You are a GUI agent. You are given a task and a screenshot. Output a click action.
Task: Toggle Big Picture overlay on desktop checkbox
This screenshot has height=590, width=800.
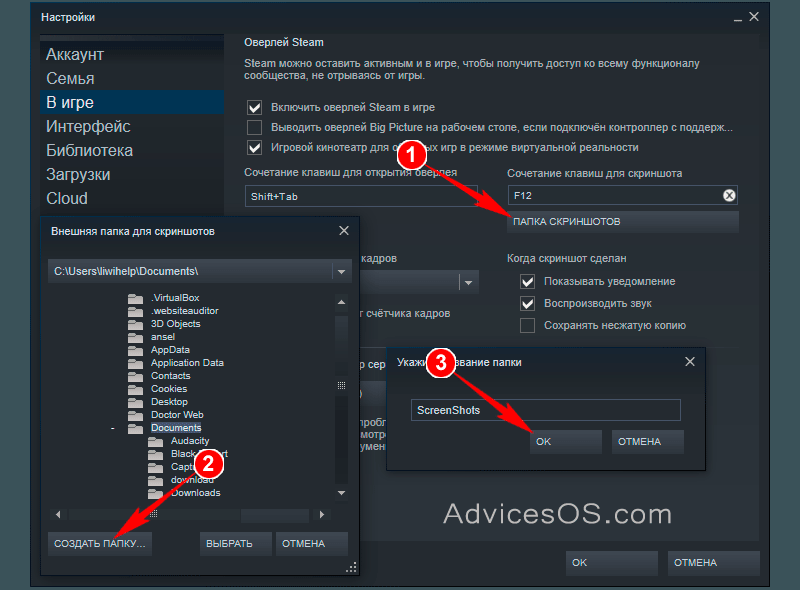click(255, 127)
